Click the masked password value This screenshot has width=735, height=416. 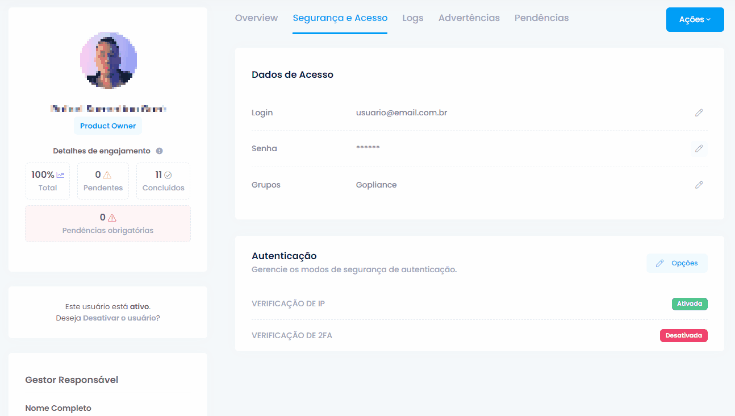coord(368,147)
